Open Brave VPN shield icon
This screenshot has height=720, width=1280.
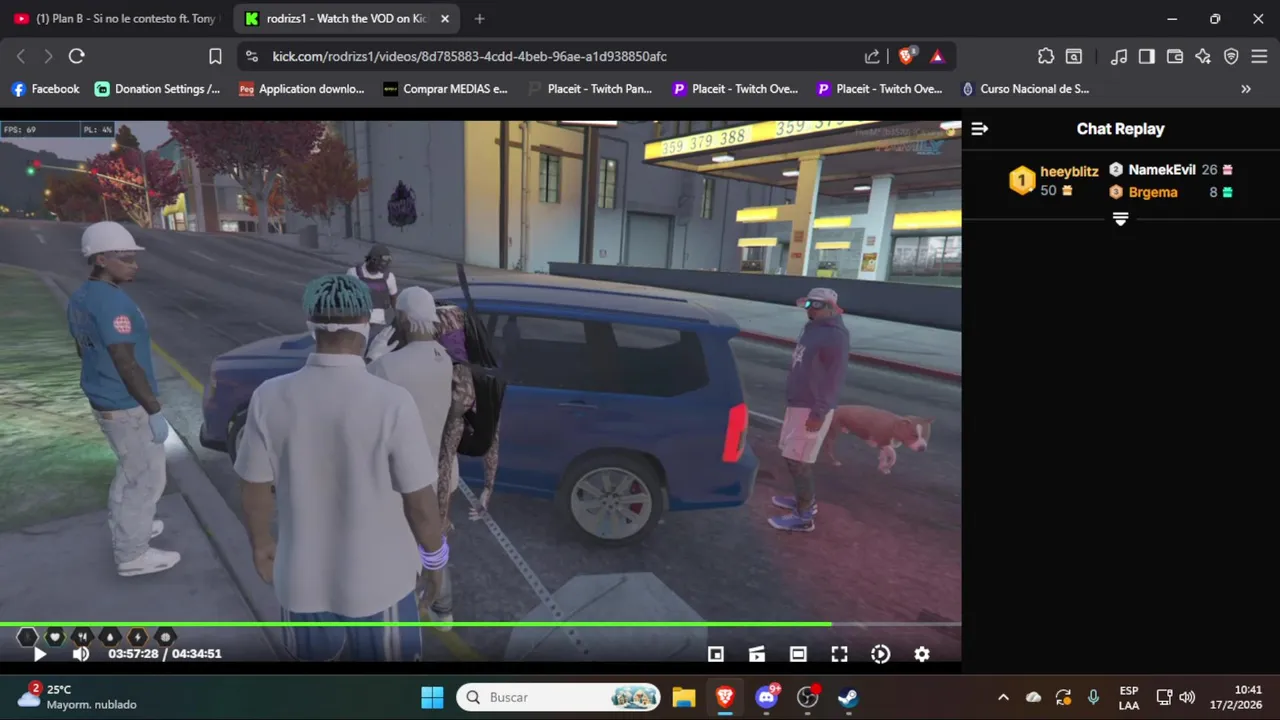pos(1231,57)
